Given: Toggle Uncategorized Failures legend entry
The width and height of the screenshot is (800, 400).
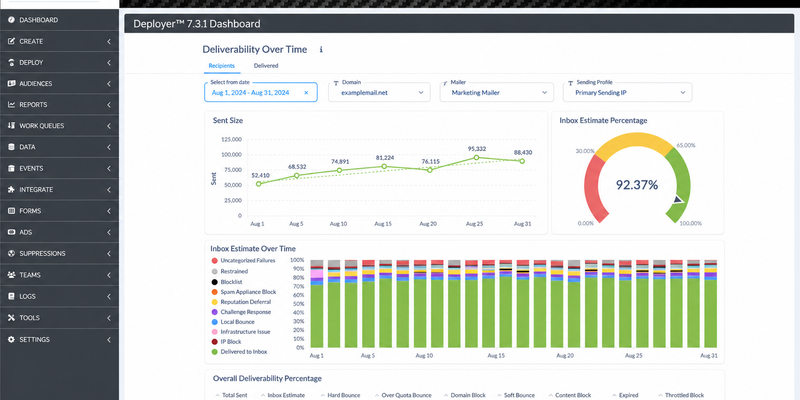Looking at the screenshot, I should 243,261.
